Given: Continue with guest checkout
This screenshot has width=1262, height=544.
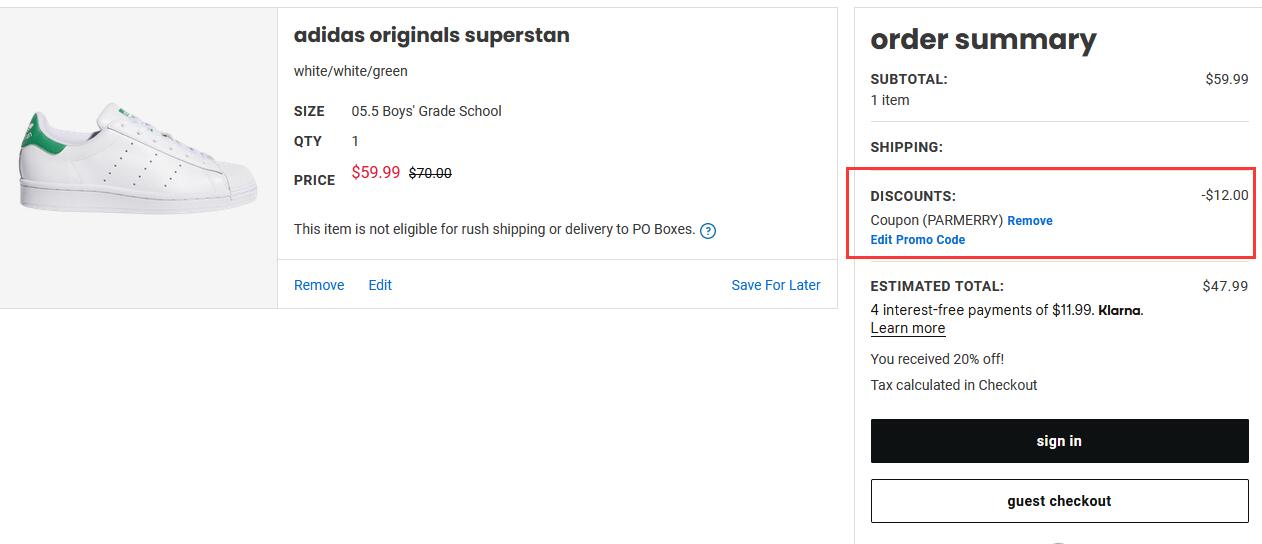Looking at the screenshot, I should click(1059, 501).
